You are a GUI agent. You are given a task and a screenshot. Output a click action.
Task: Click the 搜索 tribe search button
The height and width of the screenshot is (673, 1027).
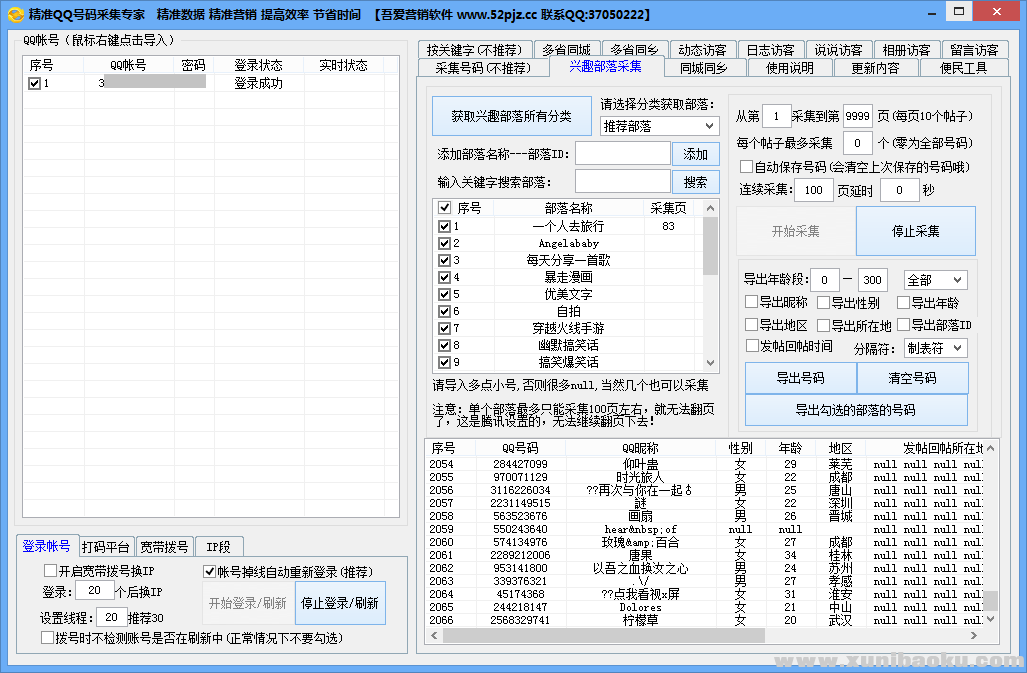point(696,182)
